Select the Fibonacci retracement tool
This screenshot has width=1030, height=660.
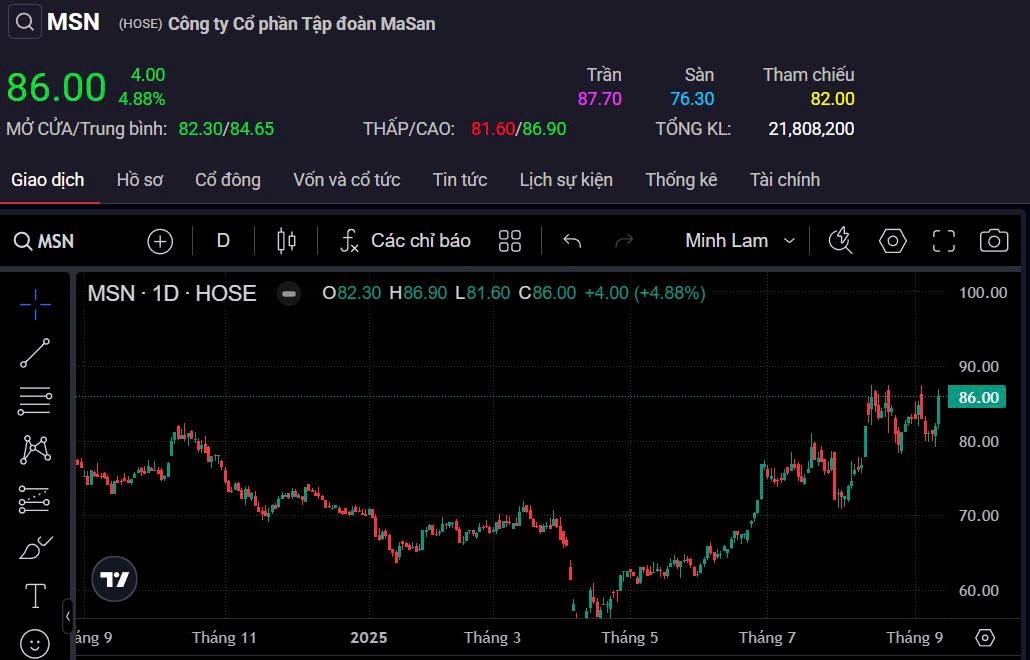(35, 401)
